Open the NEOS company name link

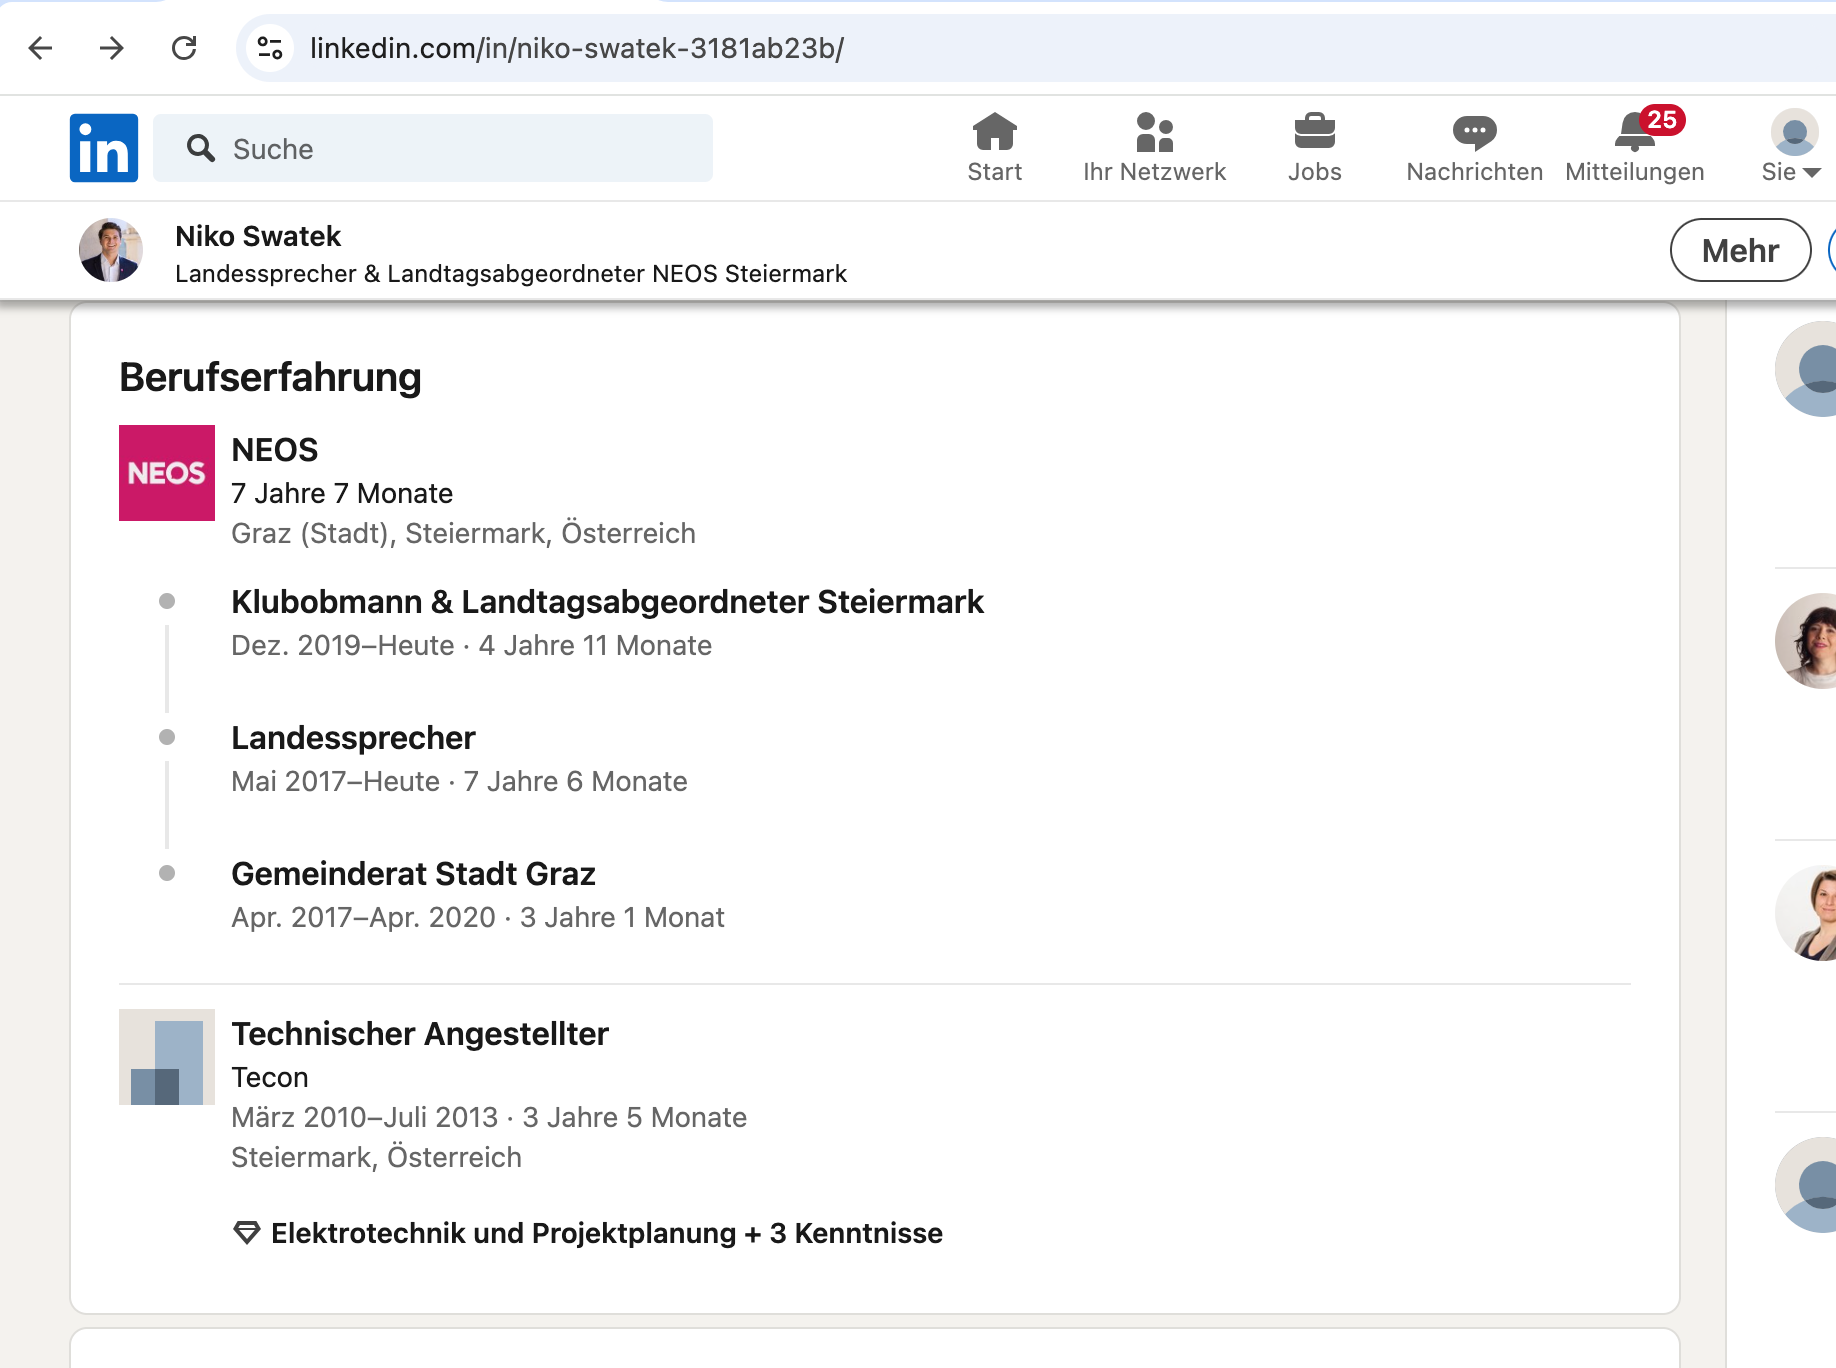coord(275,450)
